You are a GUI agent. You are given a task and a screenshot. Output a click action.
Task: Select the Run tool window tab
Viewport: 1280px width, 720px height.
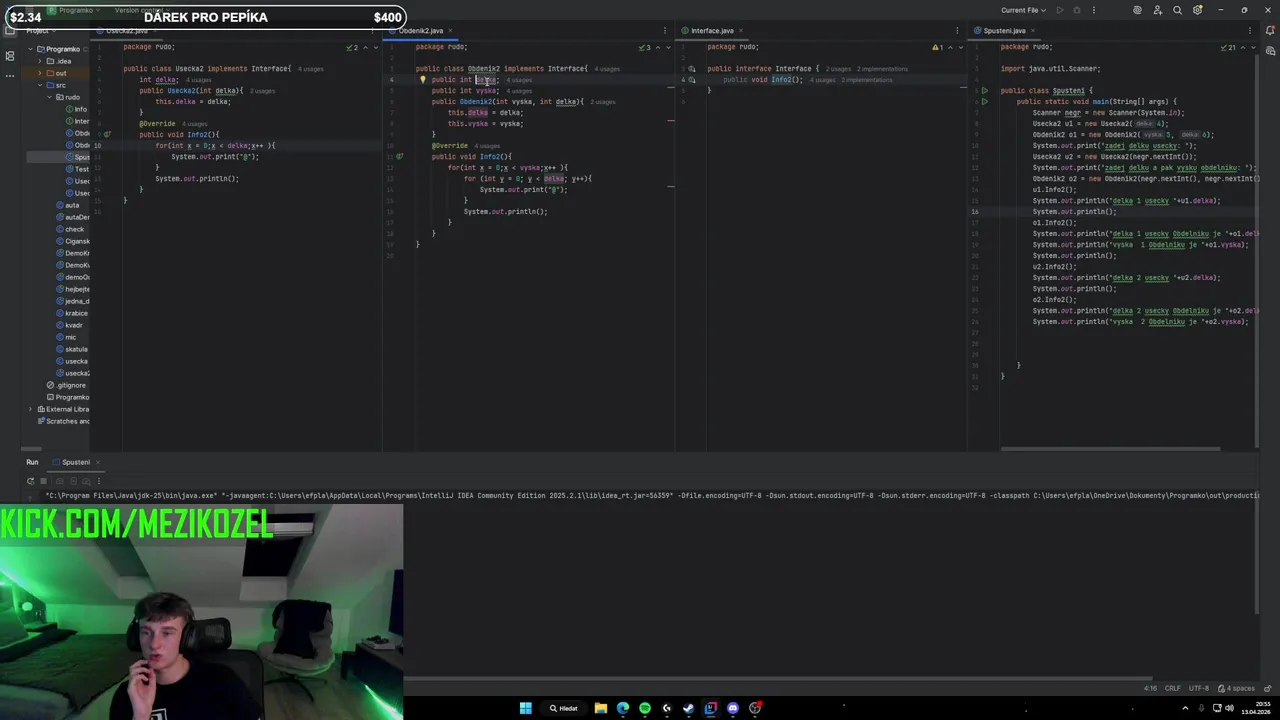click(x=32, y=462)
